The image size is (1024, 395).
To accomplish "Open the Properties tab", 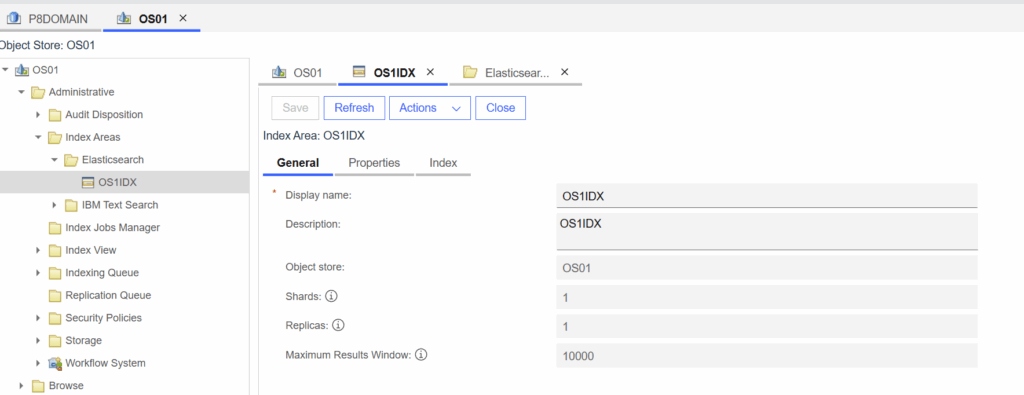I will tap(374, 163).
